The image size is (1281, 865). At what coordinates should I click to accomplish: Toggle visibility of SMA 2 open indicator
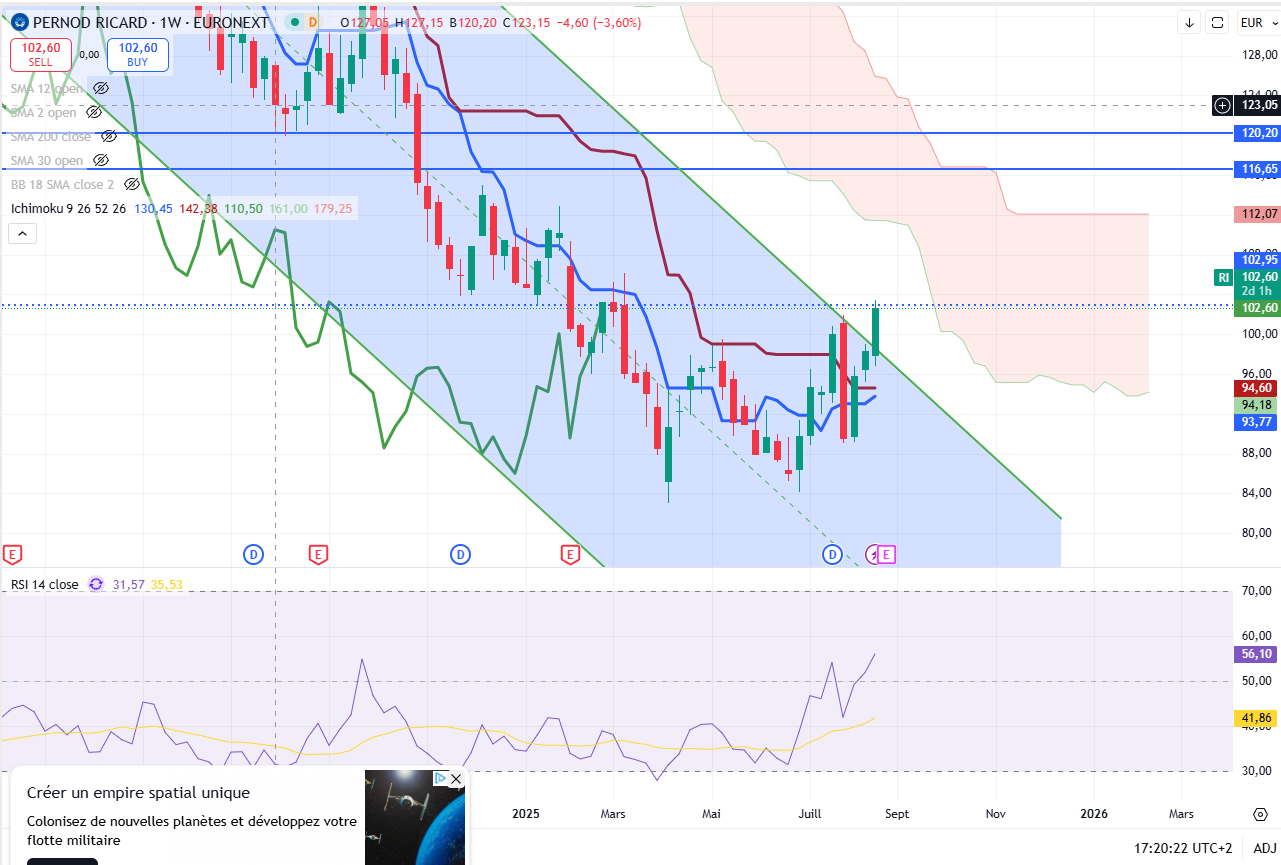[94, 112]
